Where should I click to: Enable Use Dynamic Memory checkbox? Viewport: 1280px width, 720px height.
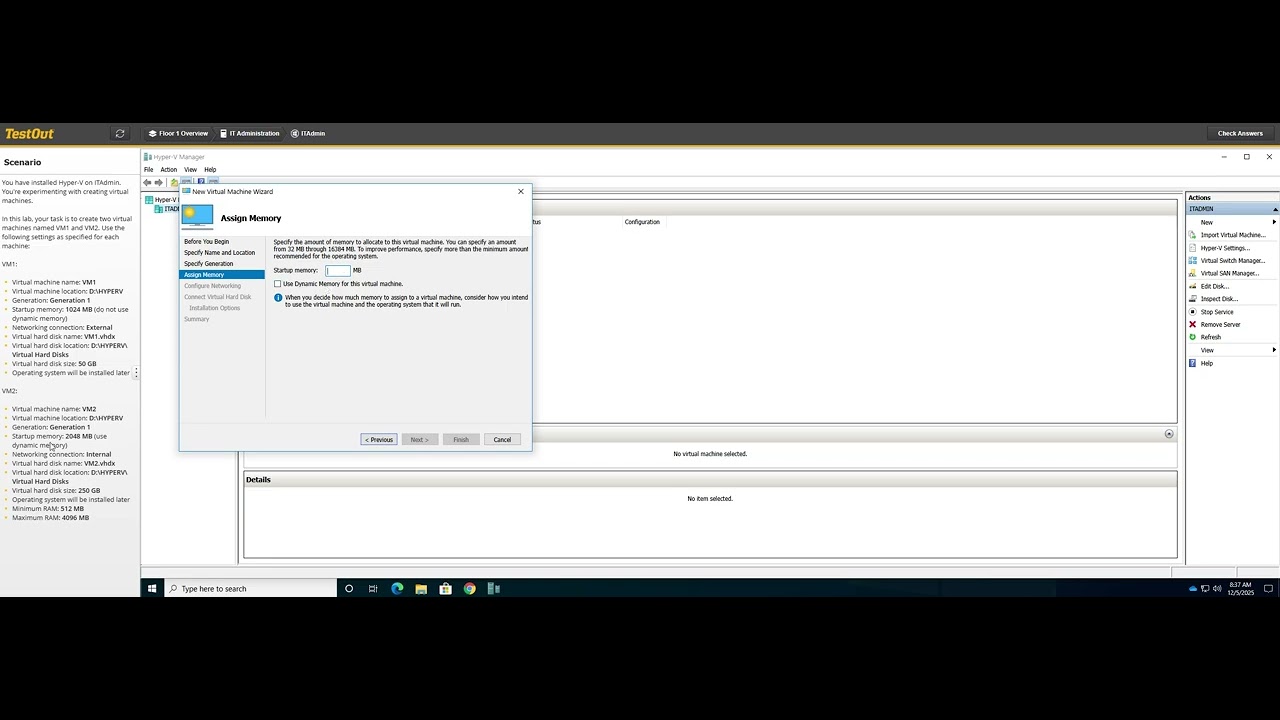coord(278,284)
